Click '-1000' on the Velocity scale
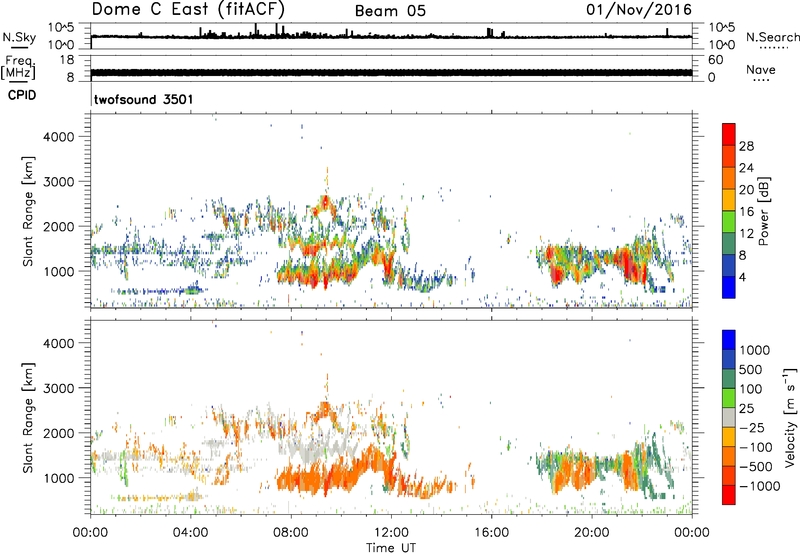 (759, 486)
